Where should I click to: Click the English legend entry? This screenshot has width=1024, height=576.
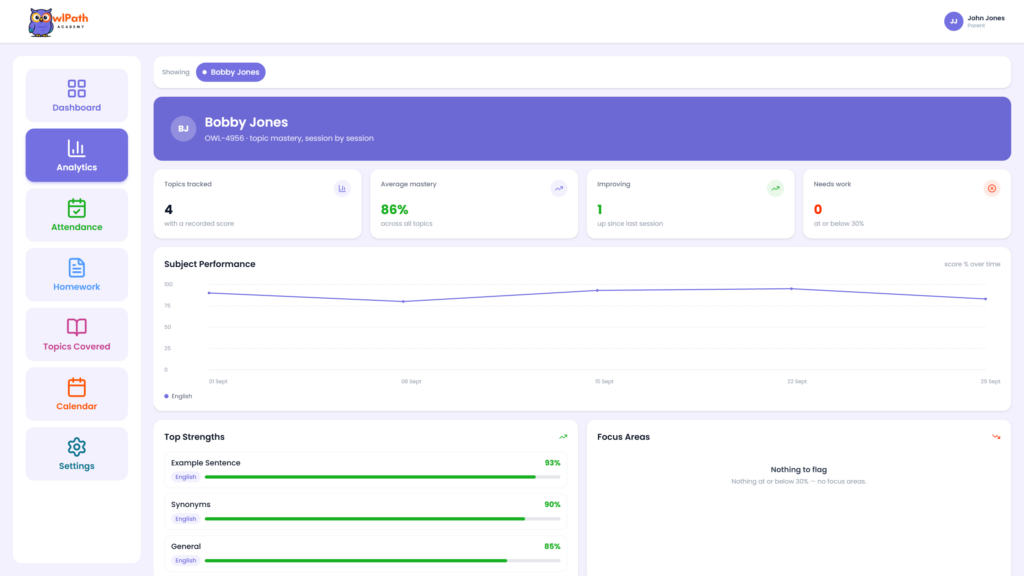(x=178, y=396)
